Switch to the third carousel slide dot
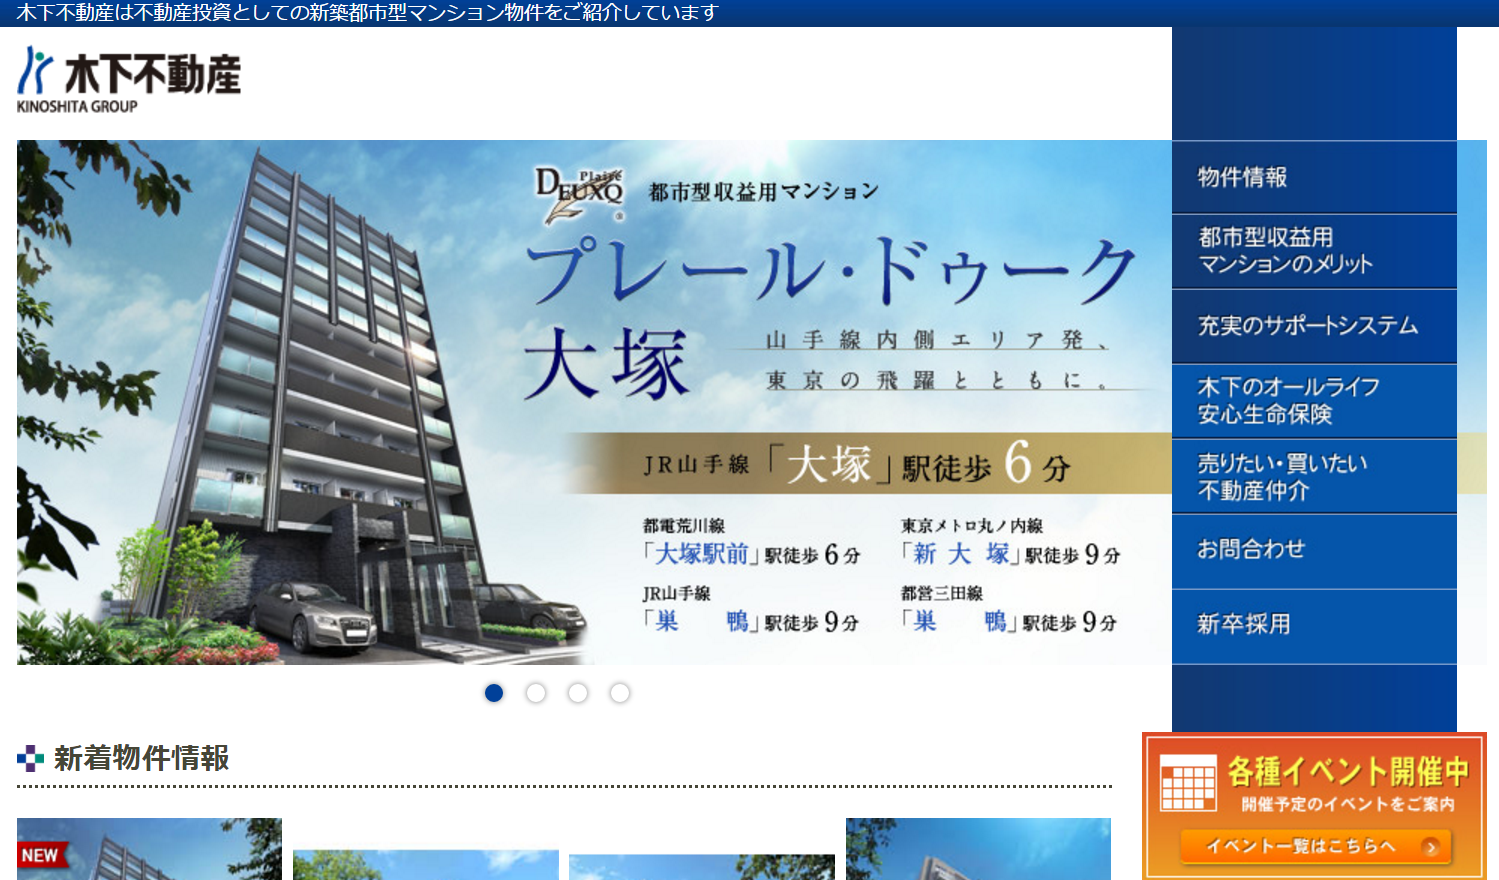This screenshot has height=880, width=1499. (x=578, y=693)
